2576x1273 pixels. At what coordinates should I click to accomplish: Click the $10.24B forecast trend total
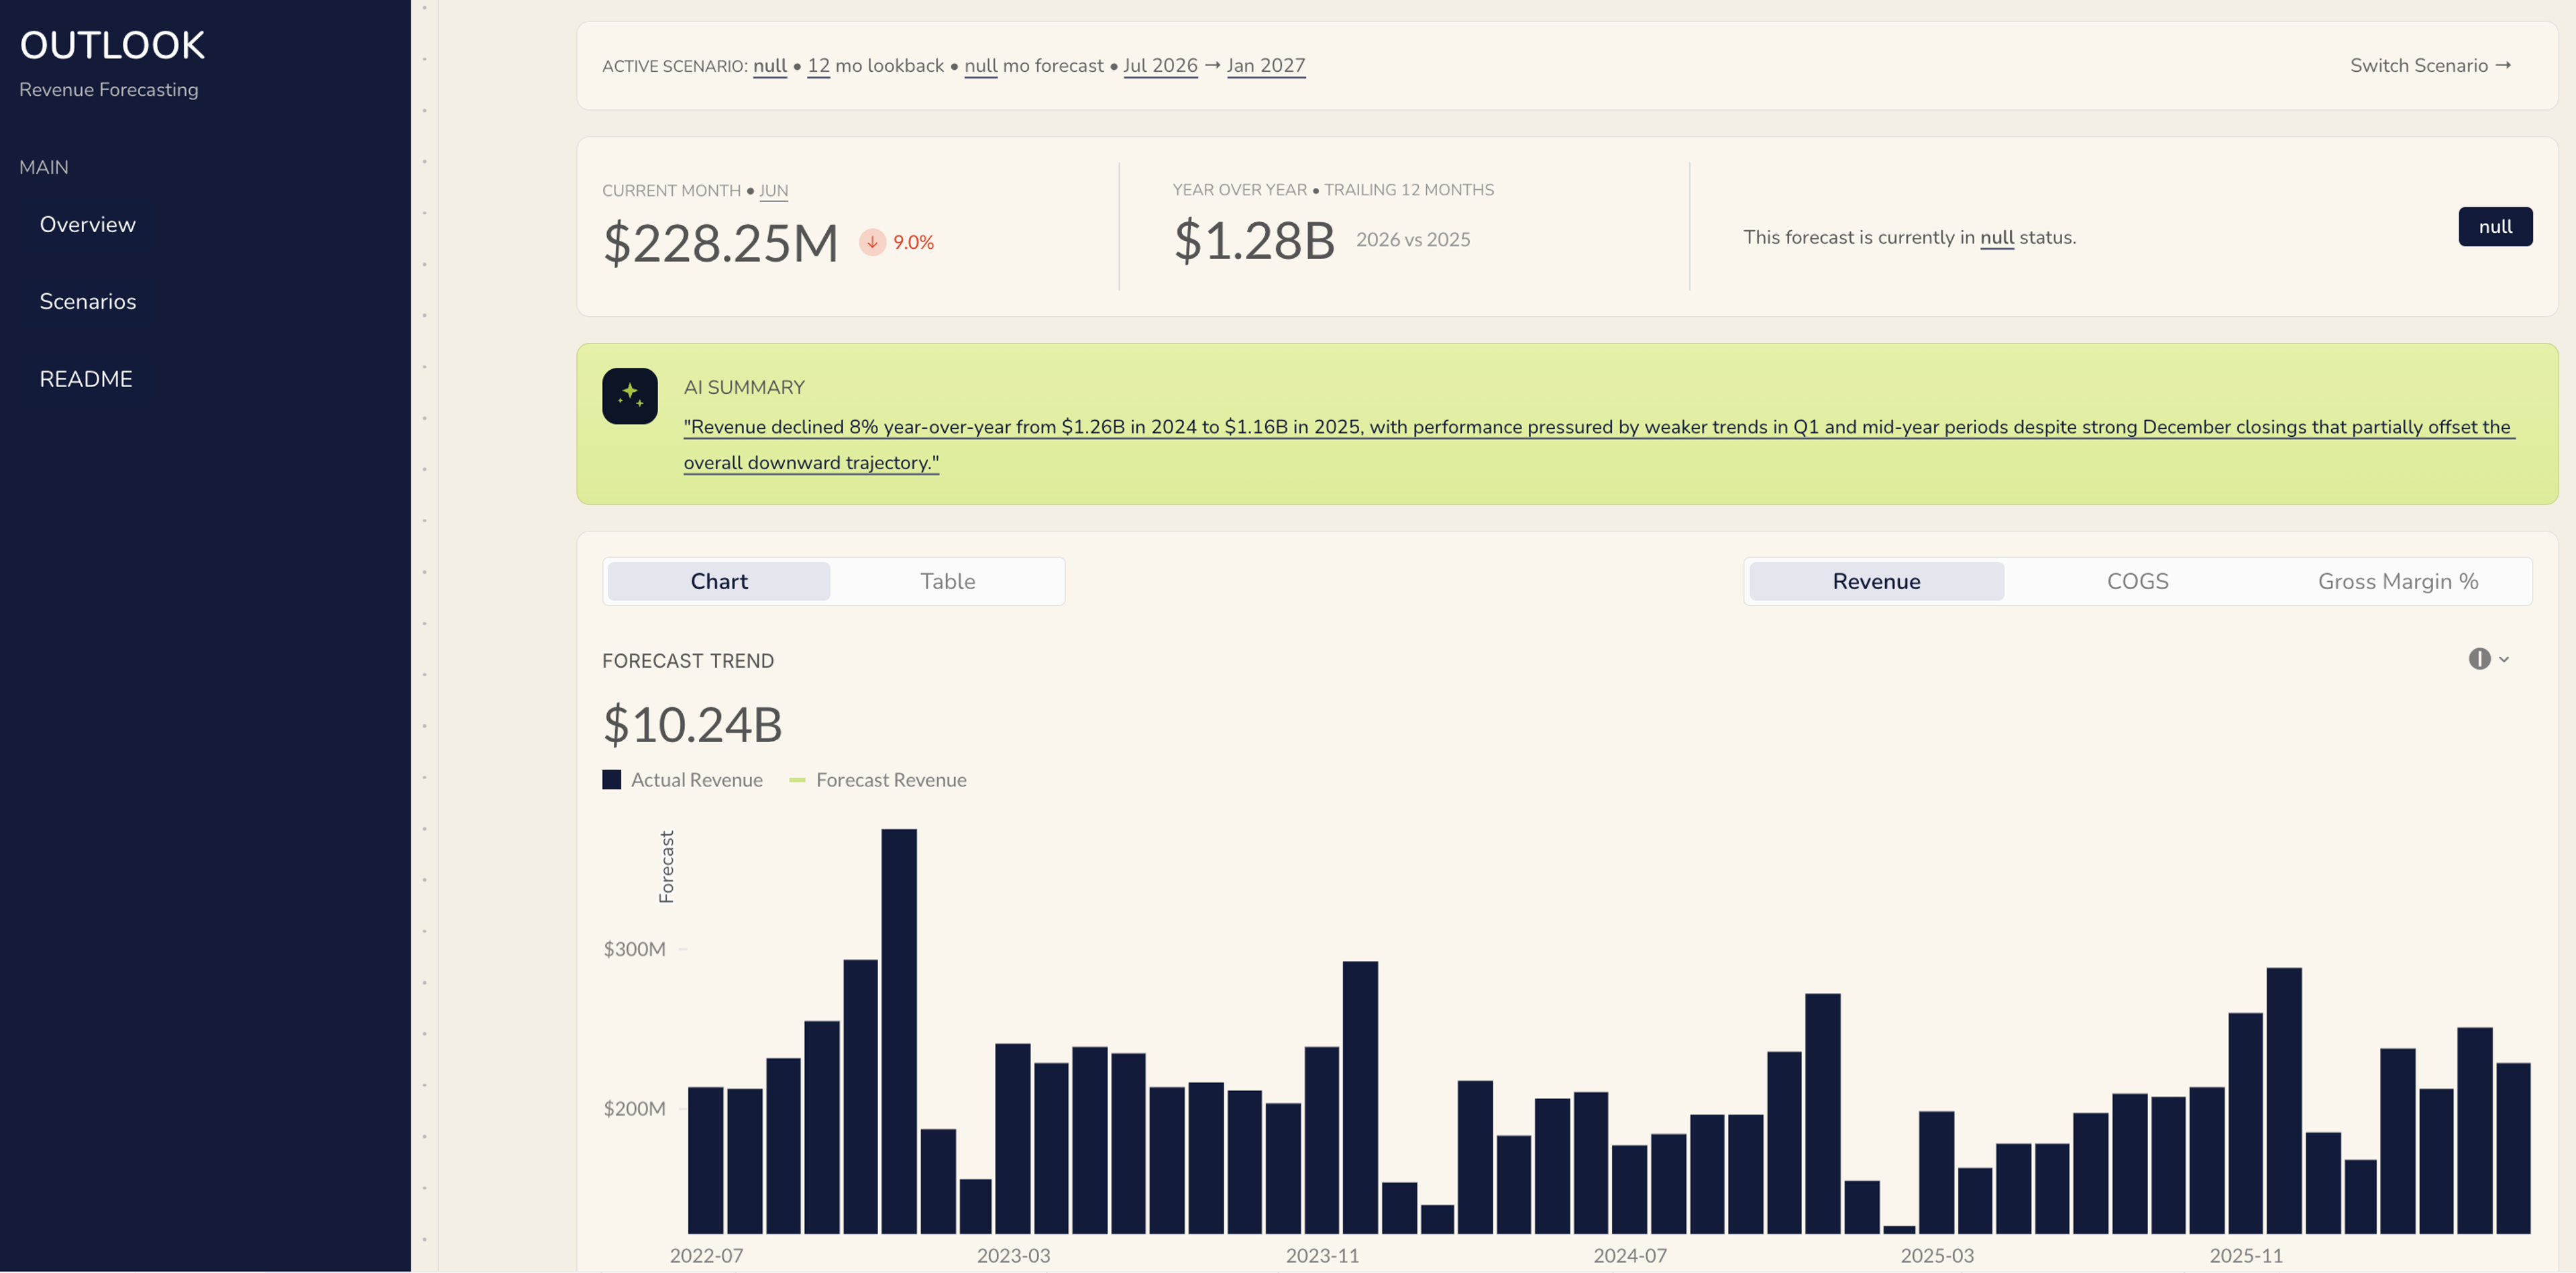692,725
